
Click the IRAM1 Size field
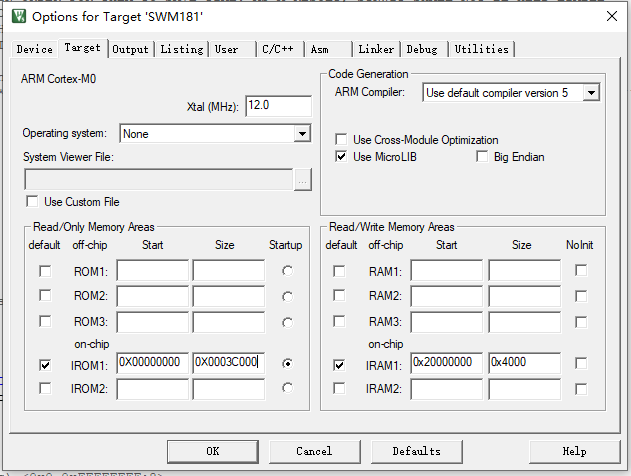(524, 363)
